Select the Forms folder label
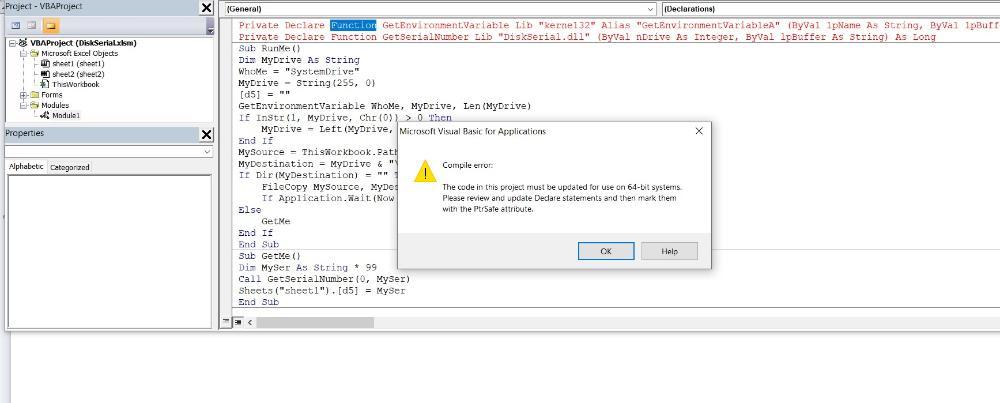Viewport: 1000px width, 403px height. click(x=52, y=95)
